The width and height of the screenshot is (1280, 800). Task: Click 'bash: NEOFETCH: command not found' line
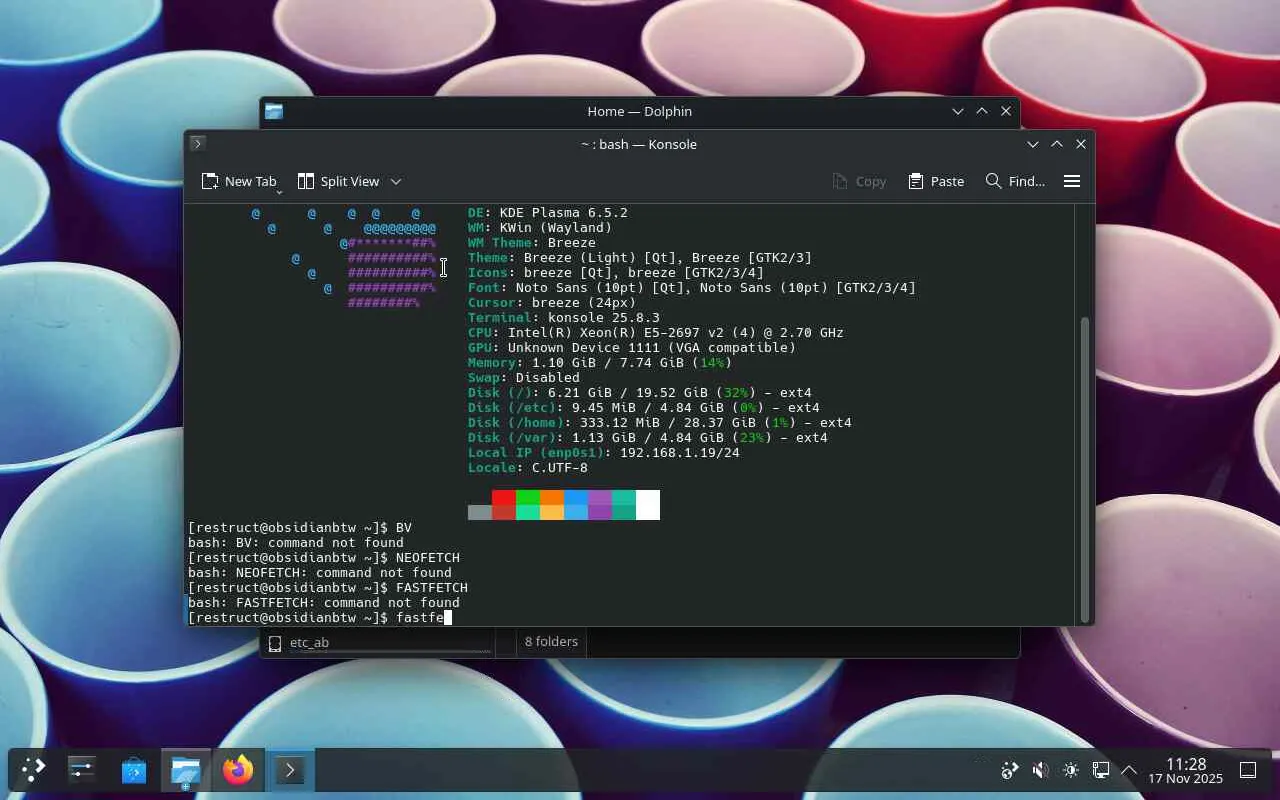[320, 573]
